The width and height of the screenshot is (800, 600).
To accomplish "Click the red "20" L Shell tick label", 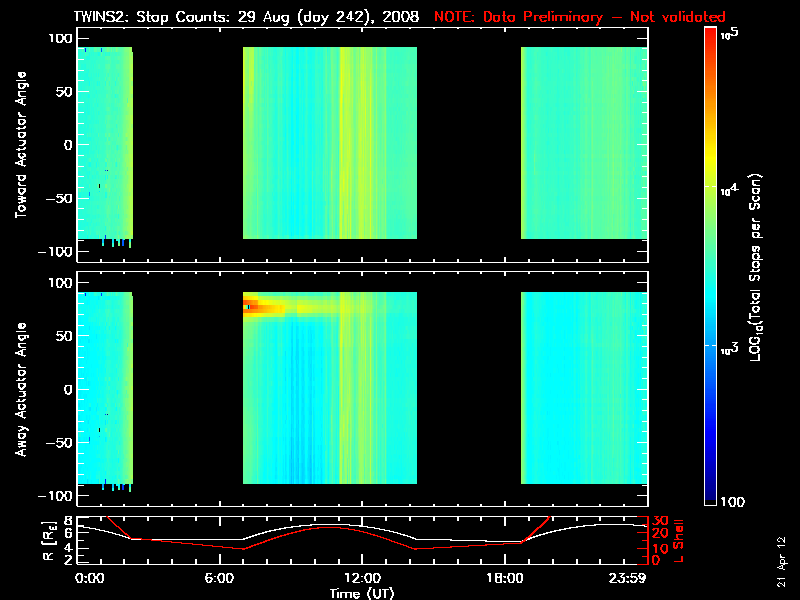I will 660,534.
